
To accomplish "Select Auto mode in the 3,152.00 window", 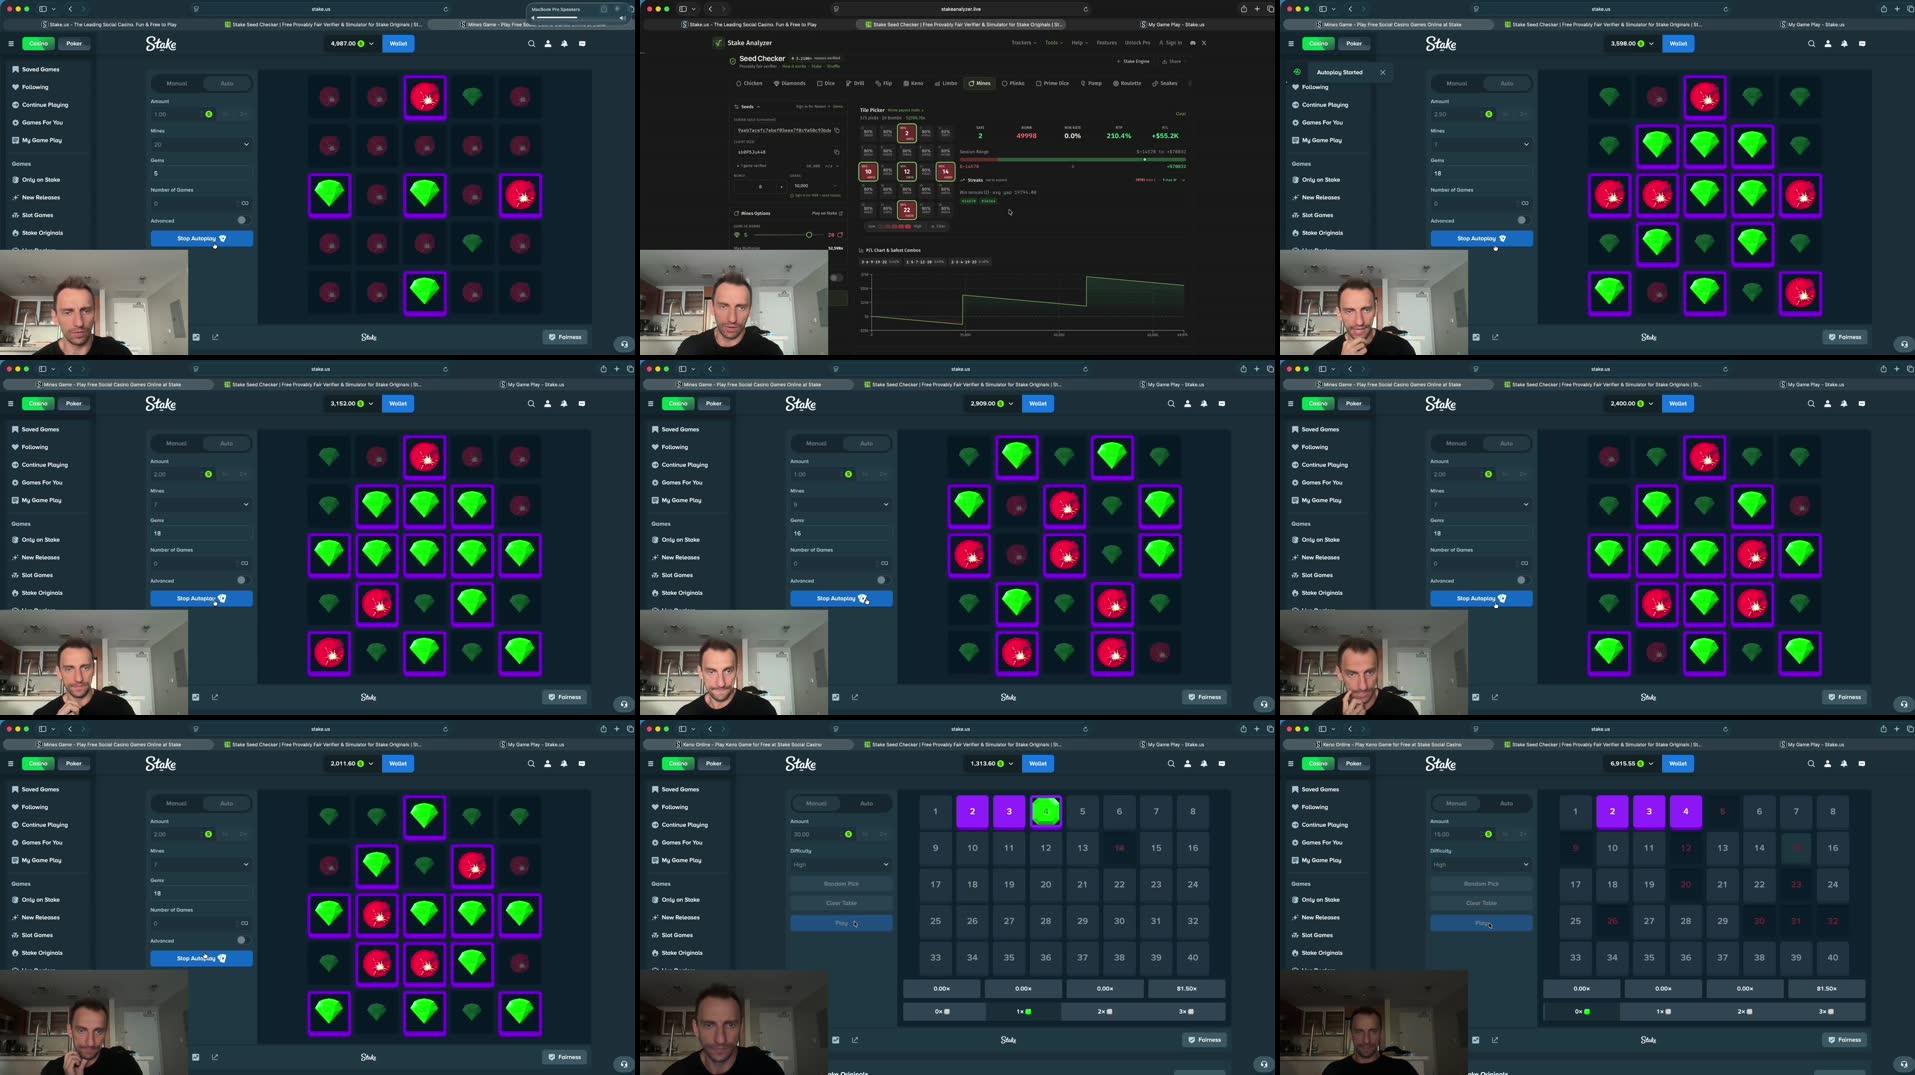I will [227, 443].
